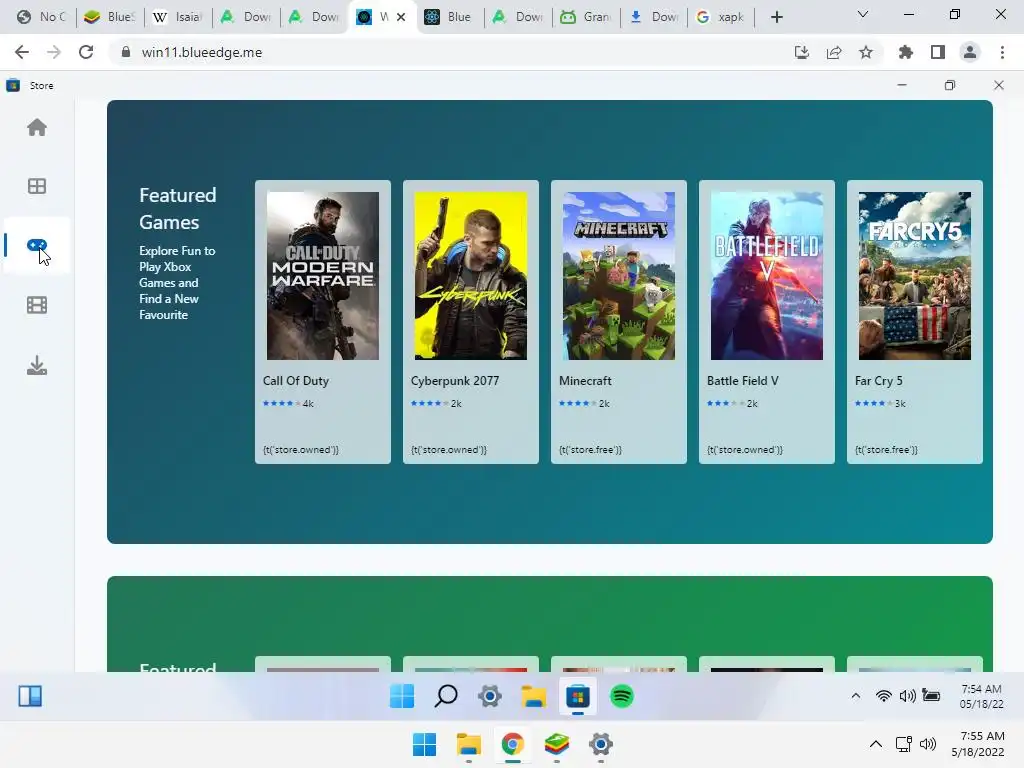
Task: Click the Call Of Duty star rating
Action: [x=281, y=404]
